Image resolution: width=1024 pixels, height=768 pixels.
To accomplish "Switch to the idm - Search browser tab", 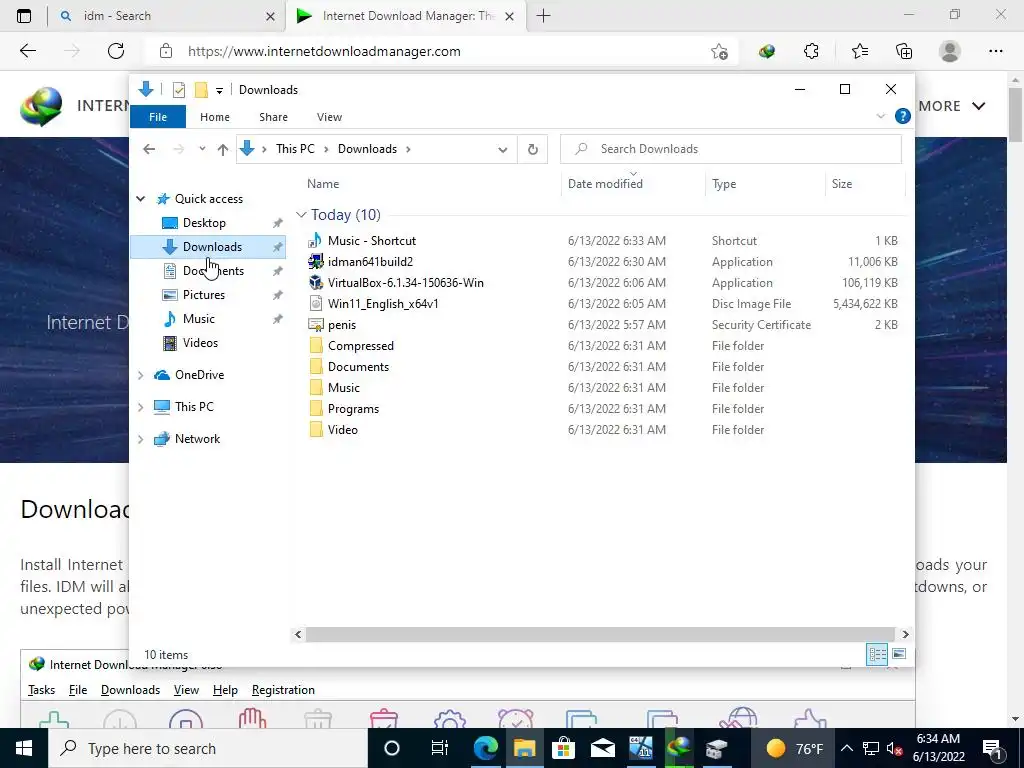I will tap(167, 16).
